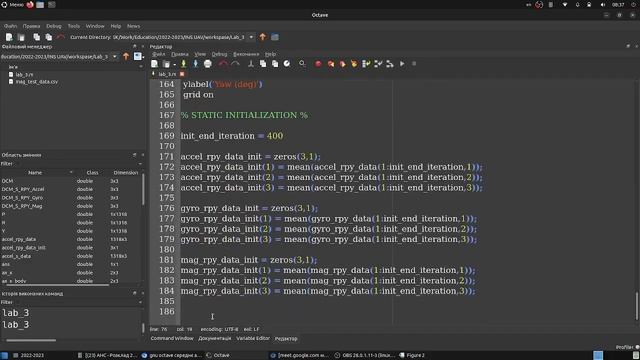Open Tools menu
640x360 pixels.
(73, 26)
